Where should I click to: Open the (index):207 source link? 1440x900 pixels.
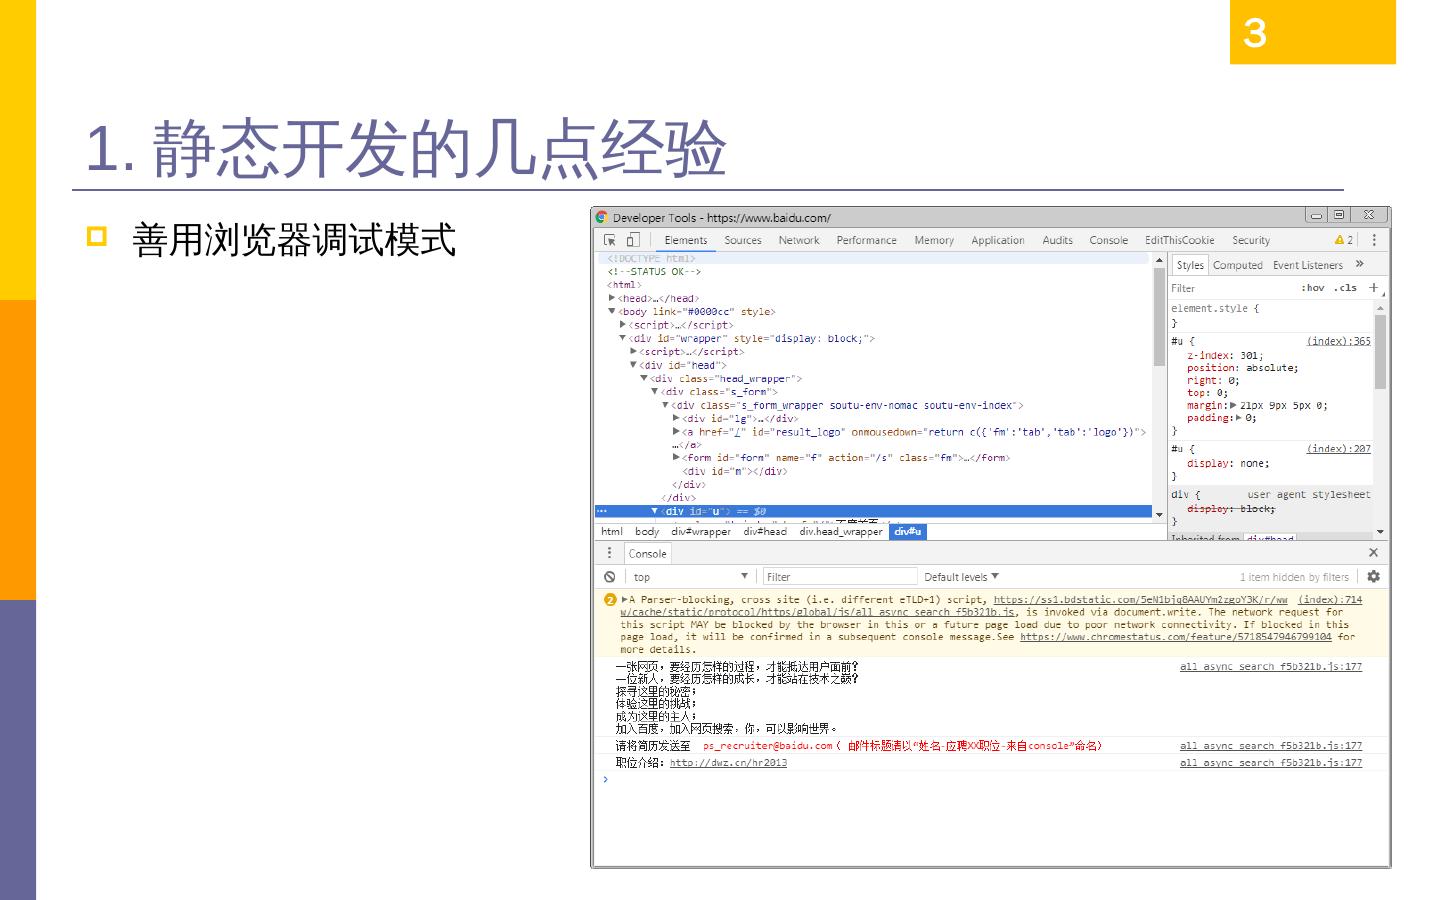(1339, 449)
